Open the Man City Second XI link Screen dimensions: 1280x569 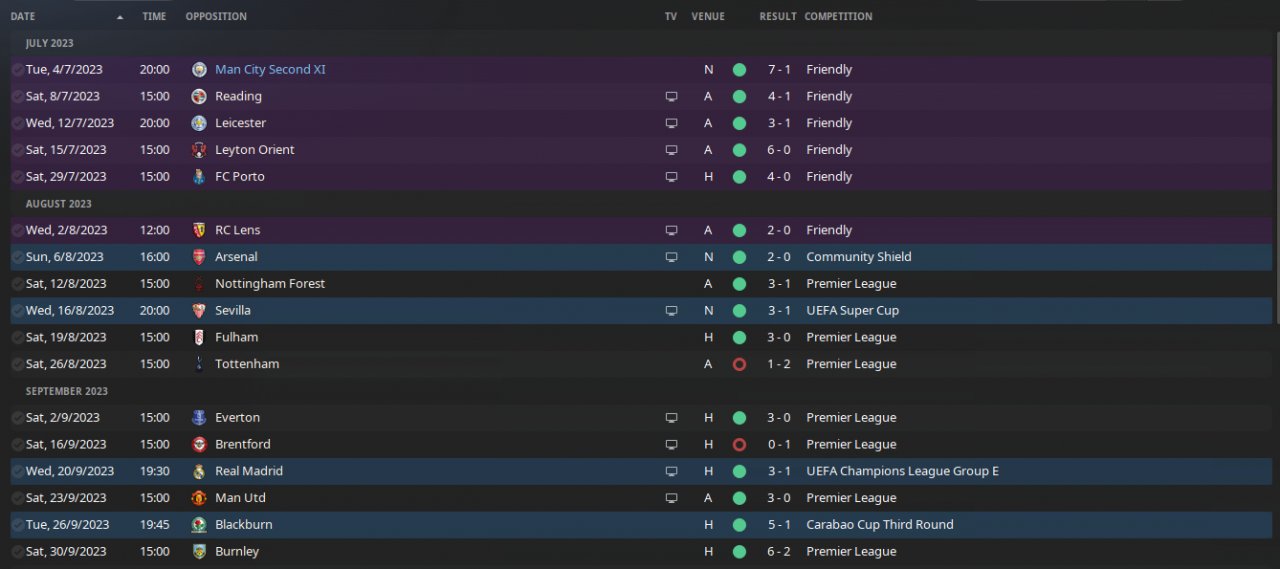coord(270,70)
